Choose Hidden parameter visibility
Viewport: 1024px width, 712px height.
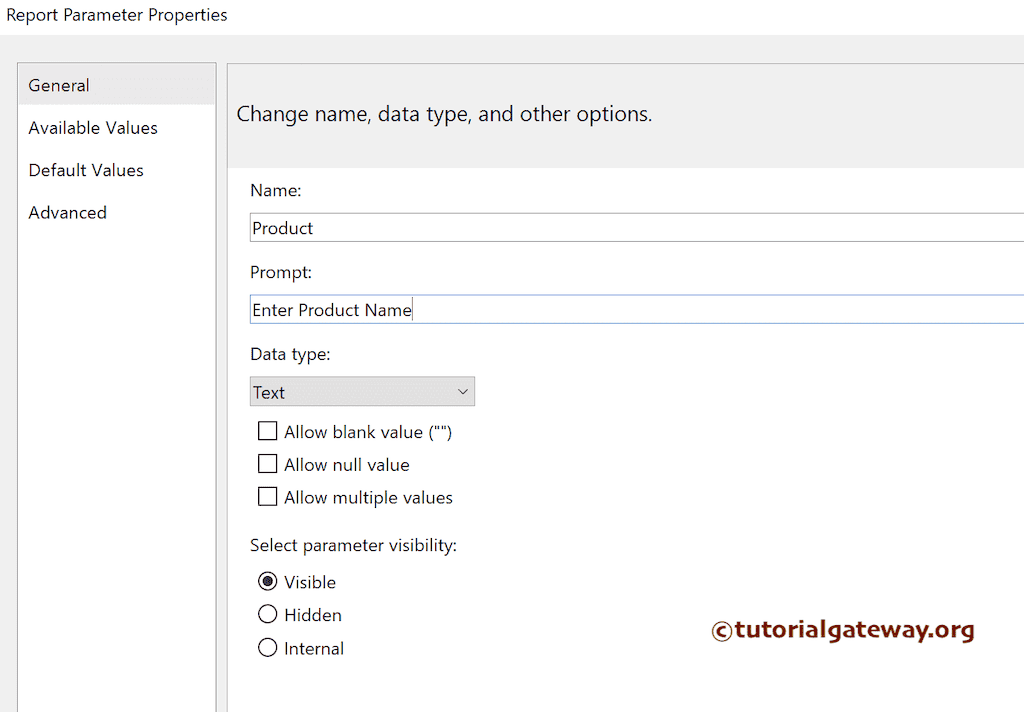pyautogui.click(x=268, y=615)
